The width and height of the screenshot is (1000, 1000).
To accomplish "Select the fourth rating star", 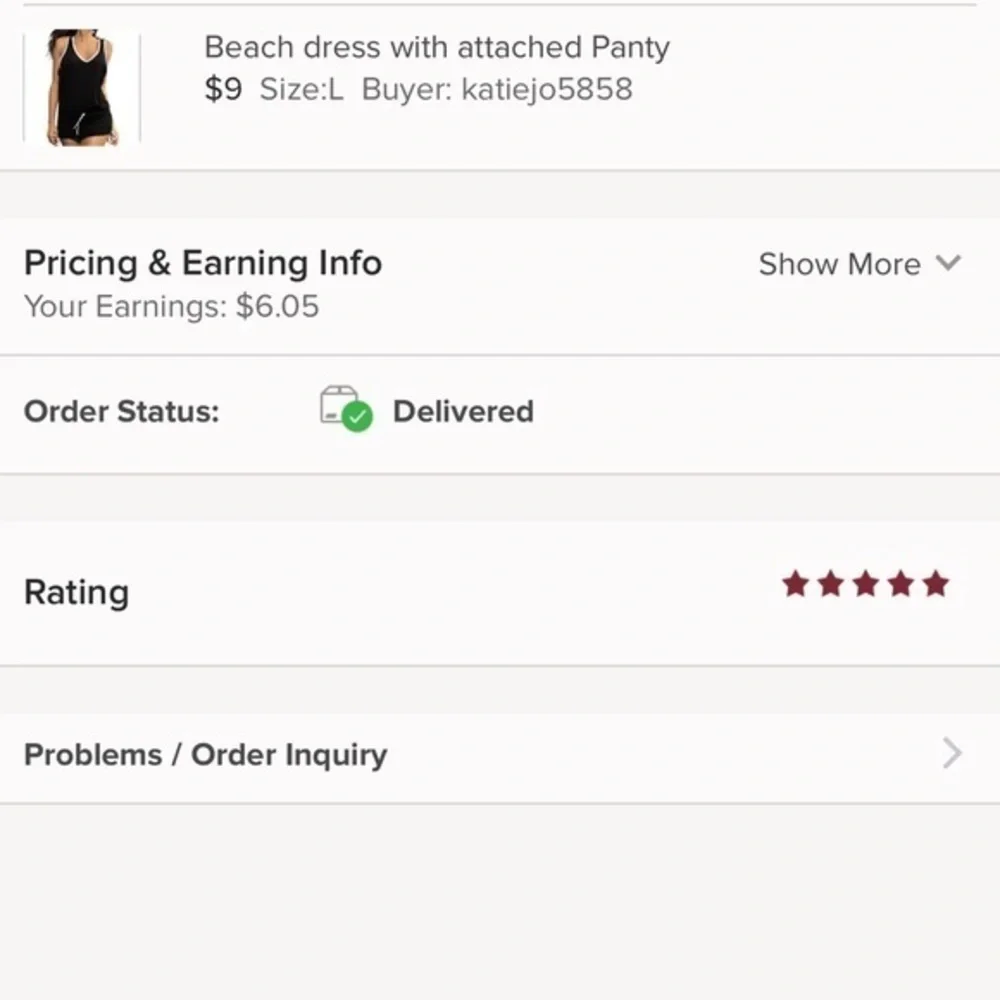I will point(902,584).
